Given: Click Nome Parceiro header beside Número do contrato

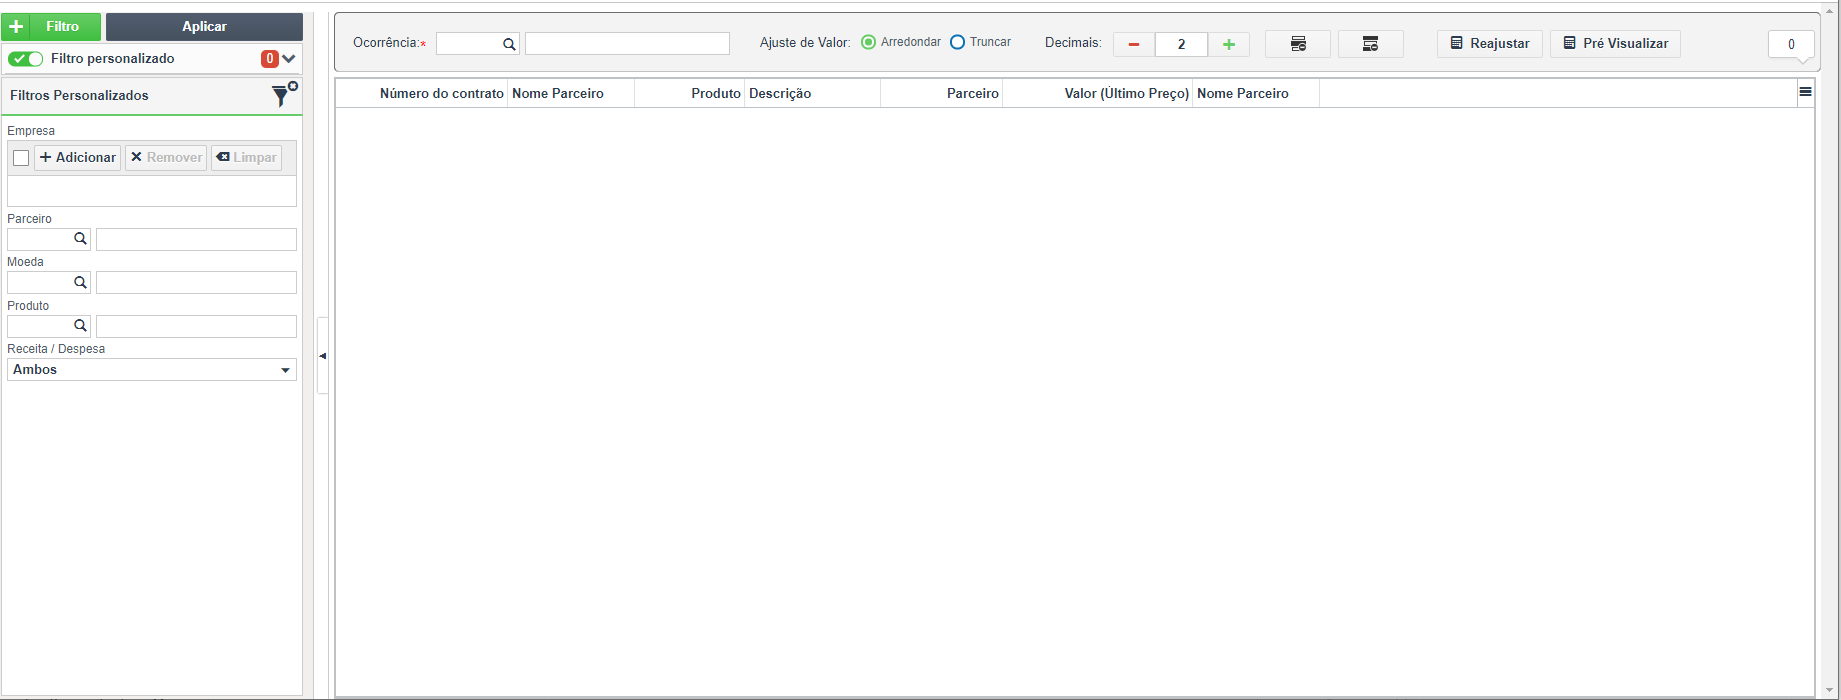Looking at the screenshot, I should [571, 93].
